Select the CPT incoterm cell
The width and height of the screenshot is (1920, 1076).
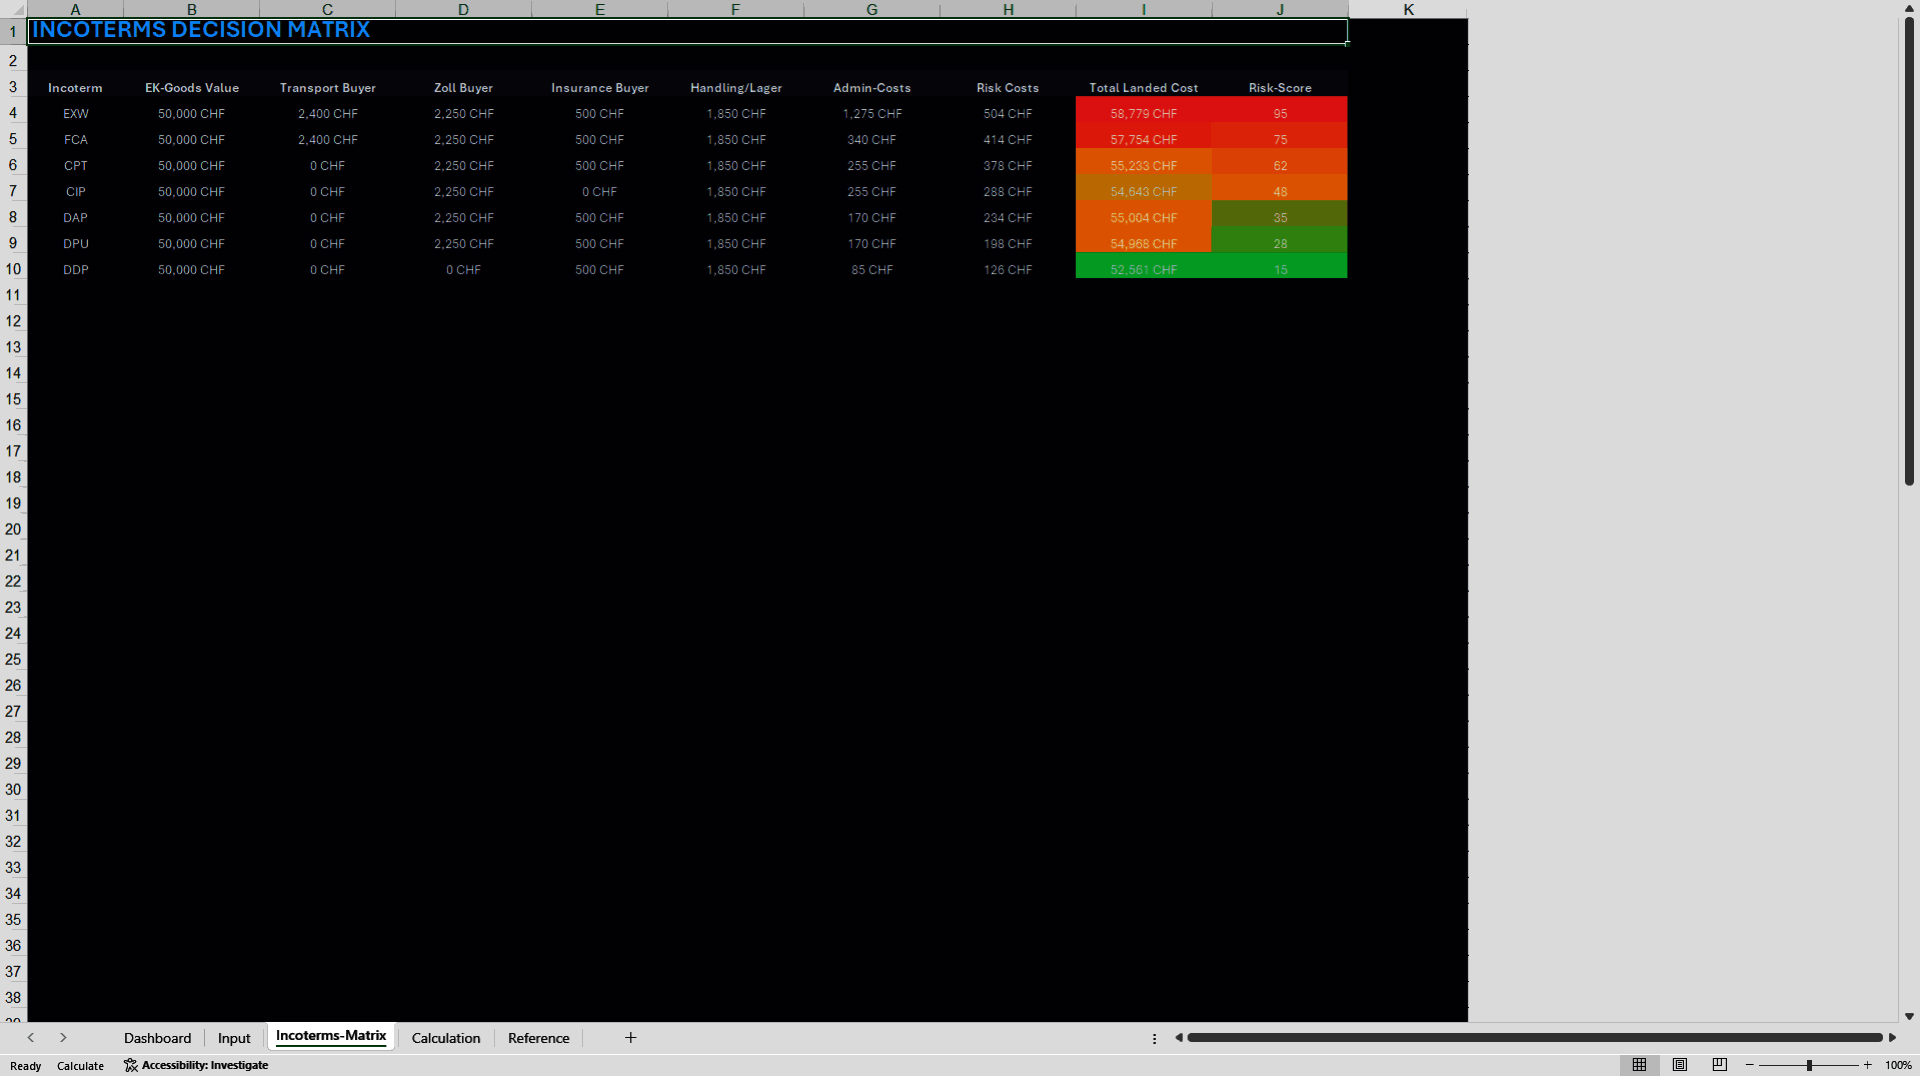(75, 166)
